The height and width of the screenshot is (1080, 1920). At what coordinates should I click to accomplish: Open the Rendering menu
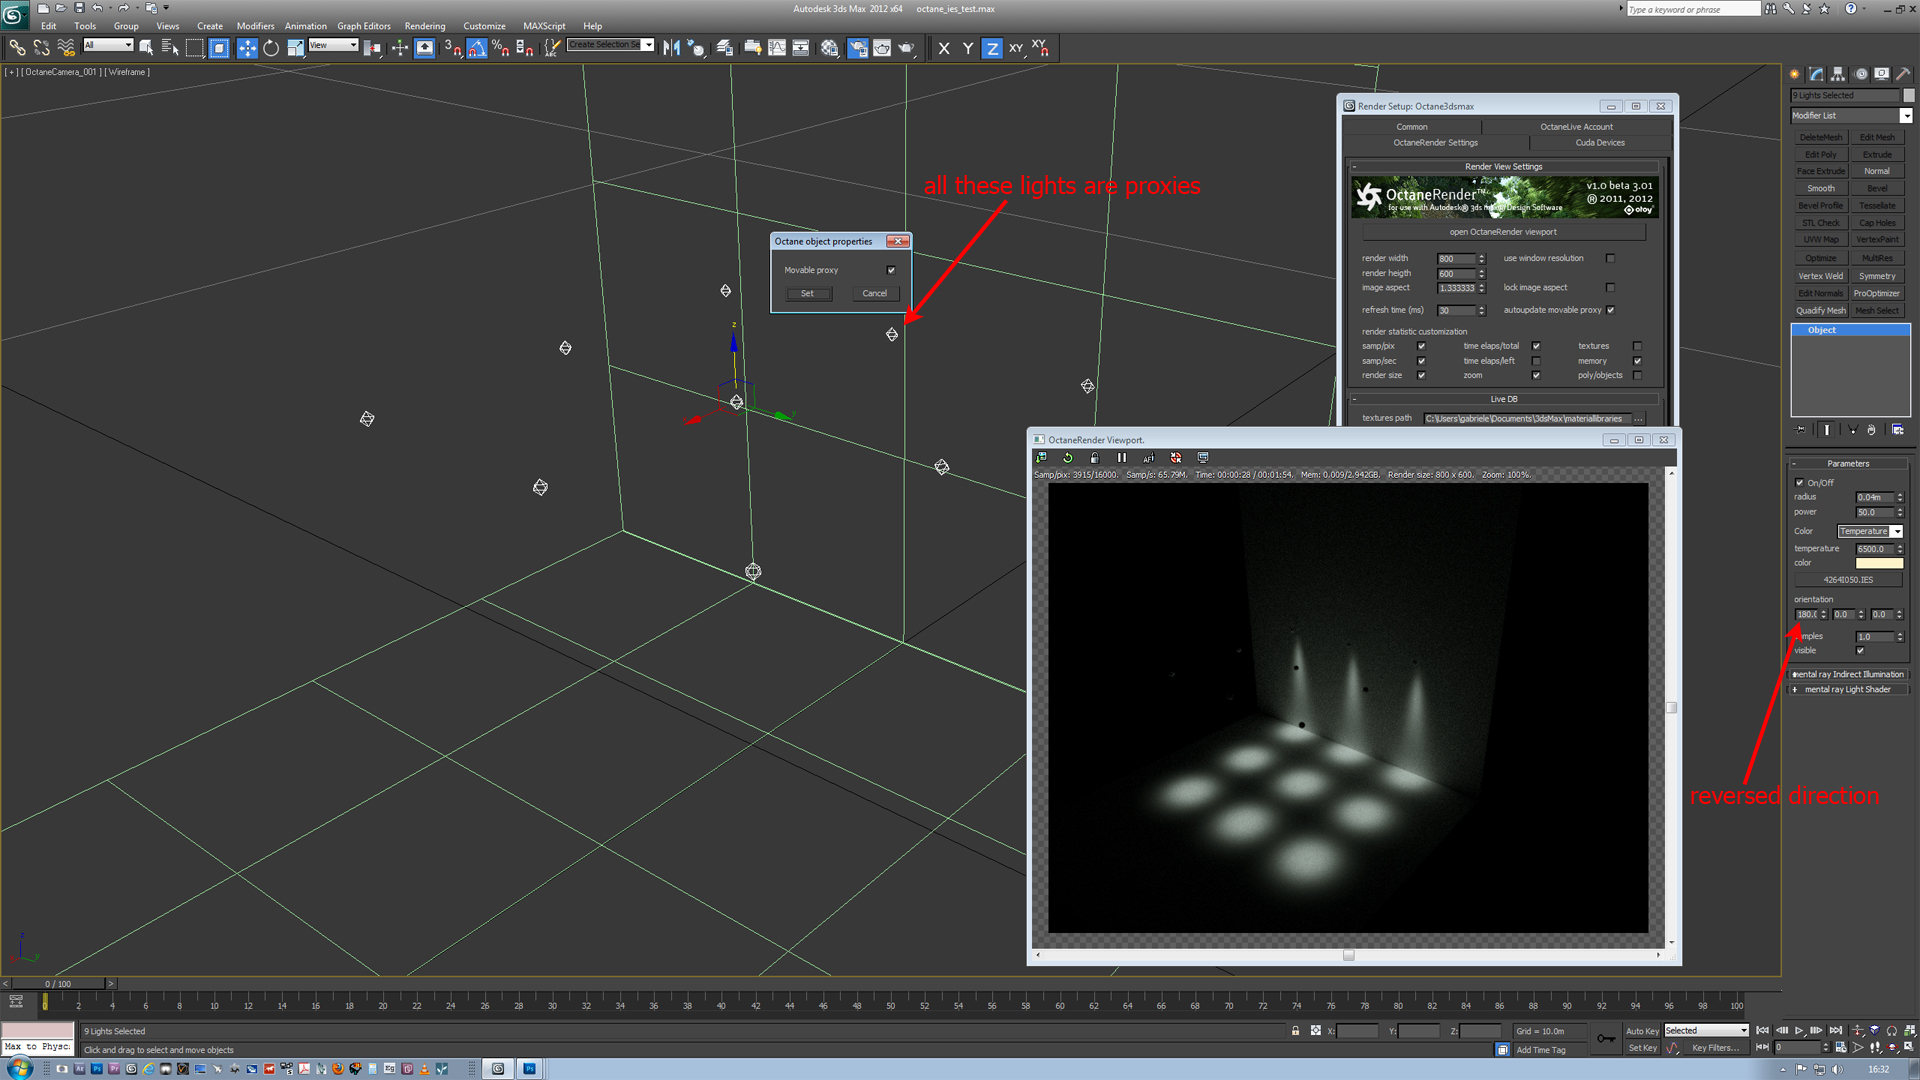coord(424,26)
